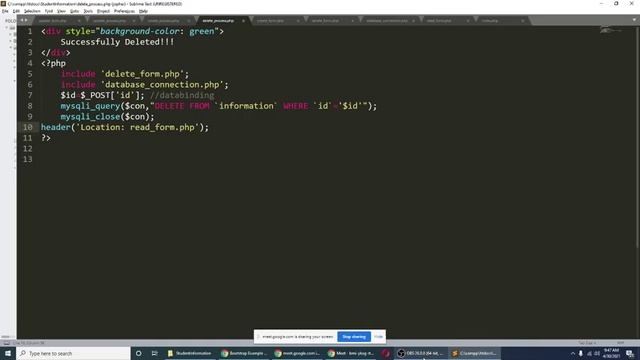The height and width of the screenshot is (360, 640).
Task: Click the microphone tray icon
Action: click(x=580, y=353)
